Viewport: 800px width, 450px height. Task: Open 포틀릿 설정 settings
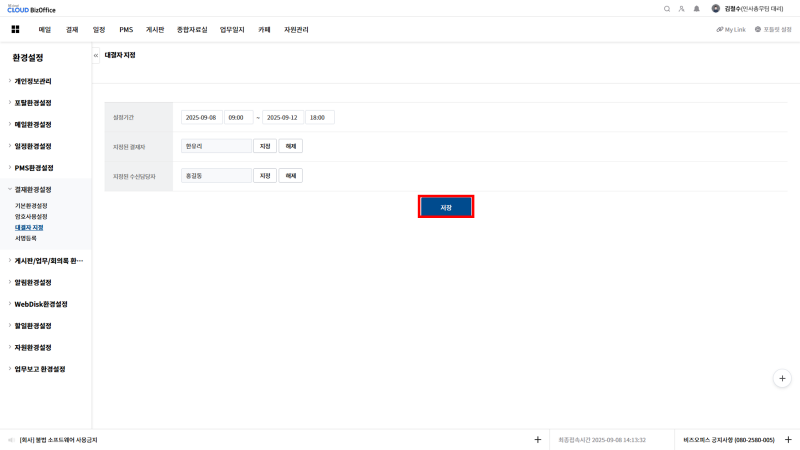[x=773, y=29]
